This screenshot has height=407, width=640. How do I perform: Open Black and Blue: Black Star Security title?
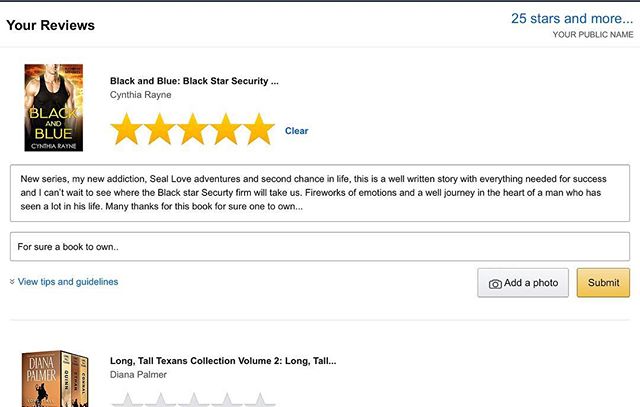pos(194,80)
